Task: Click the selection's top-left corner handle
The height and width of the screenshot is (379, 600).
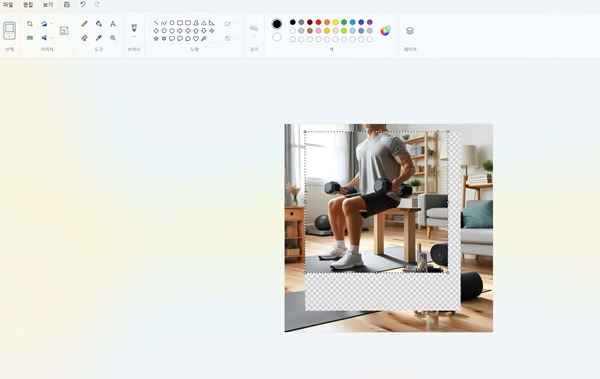Action: point(305,132)
